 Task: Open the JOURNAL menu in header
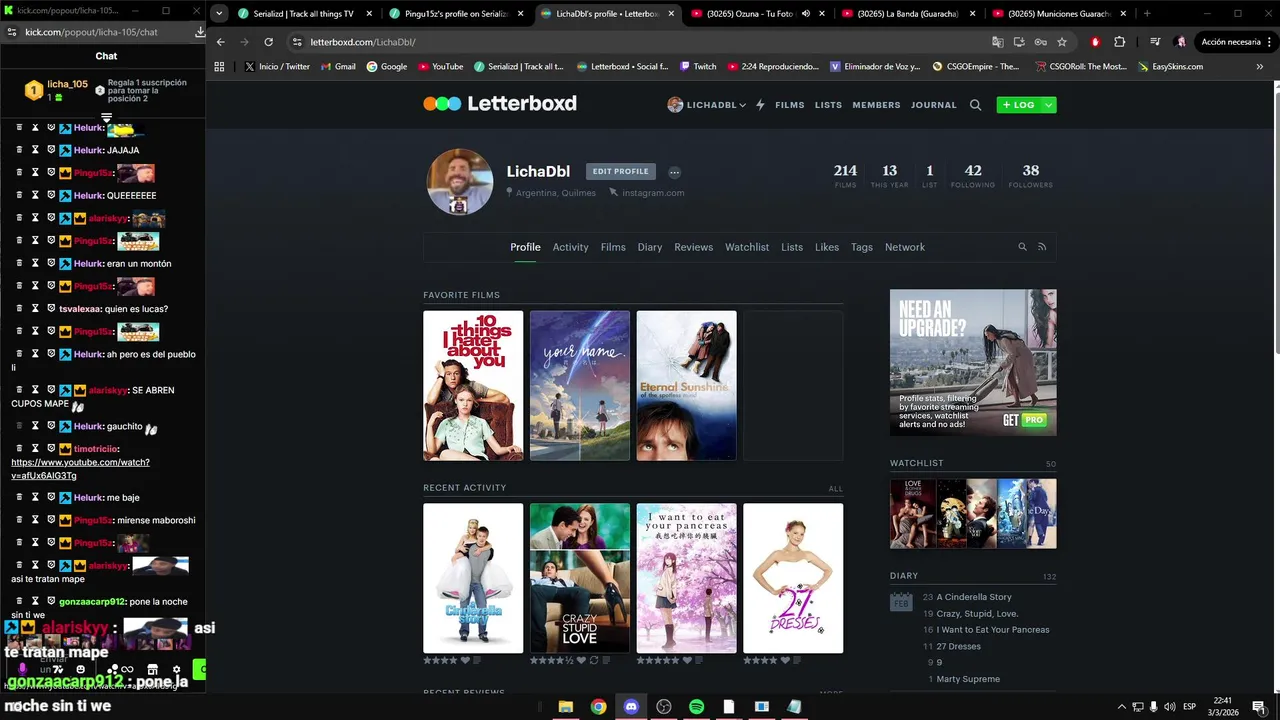(933, 105)
